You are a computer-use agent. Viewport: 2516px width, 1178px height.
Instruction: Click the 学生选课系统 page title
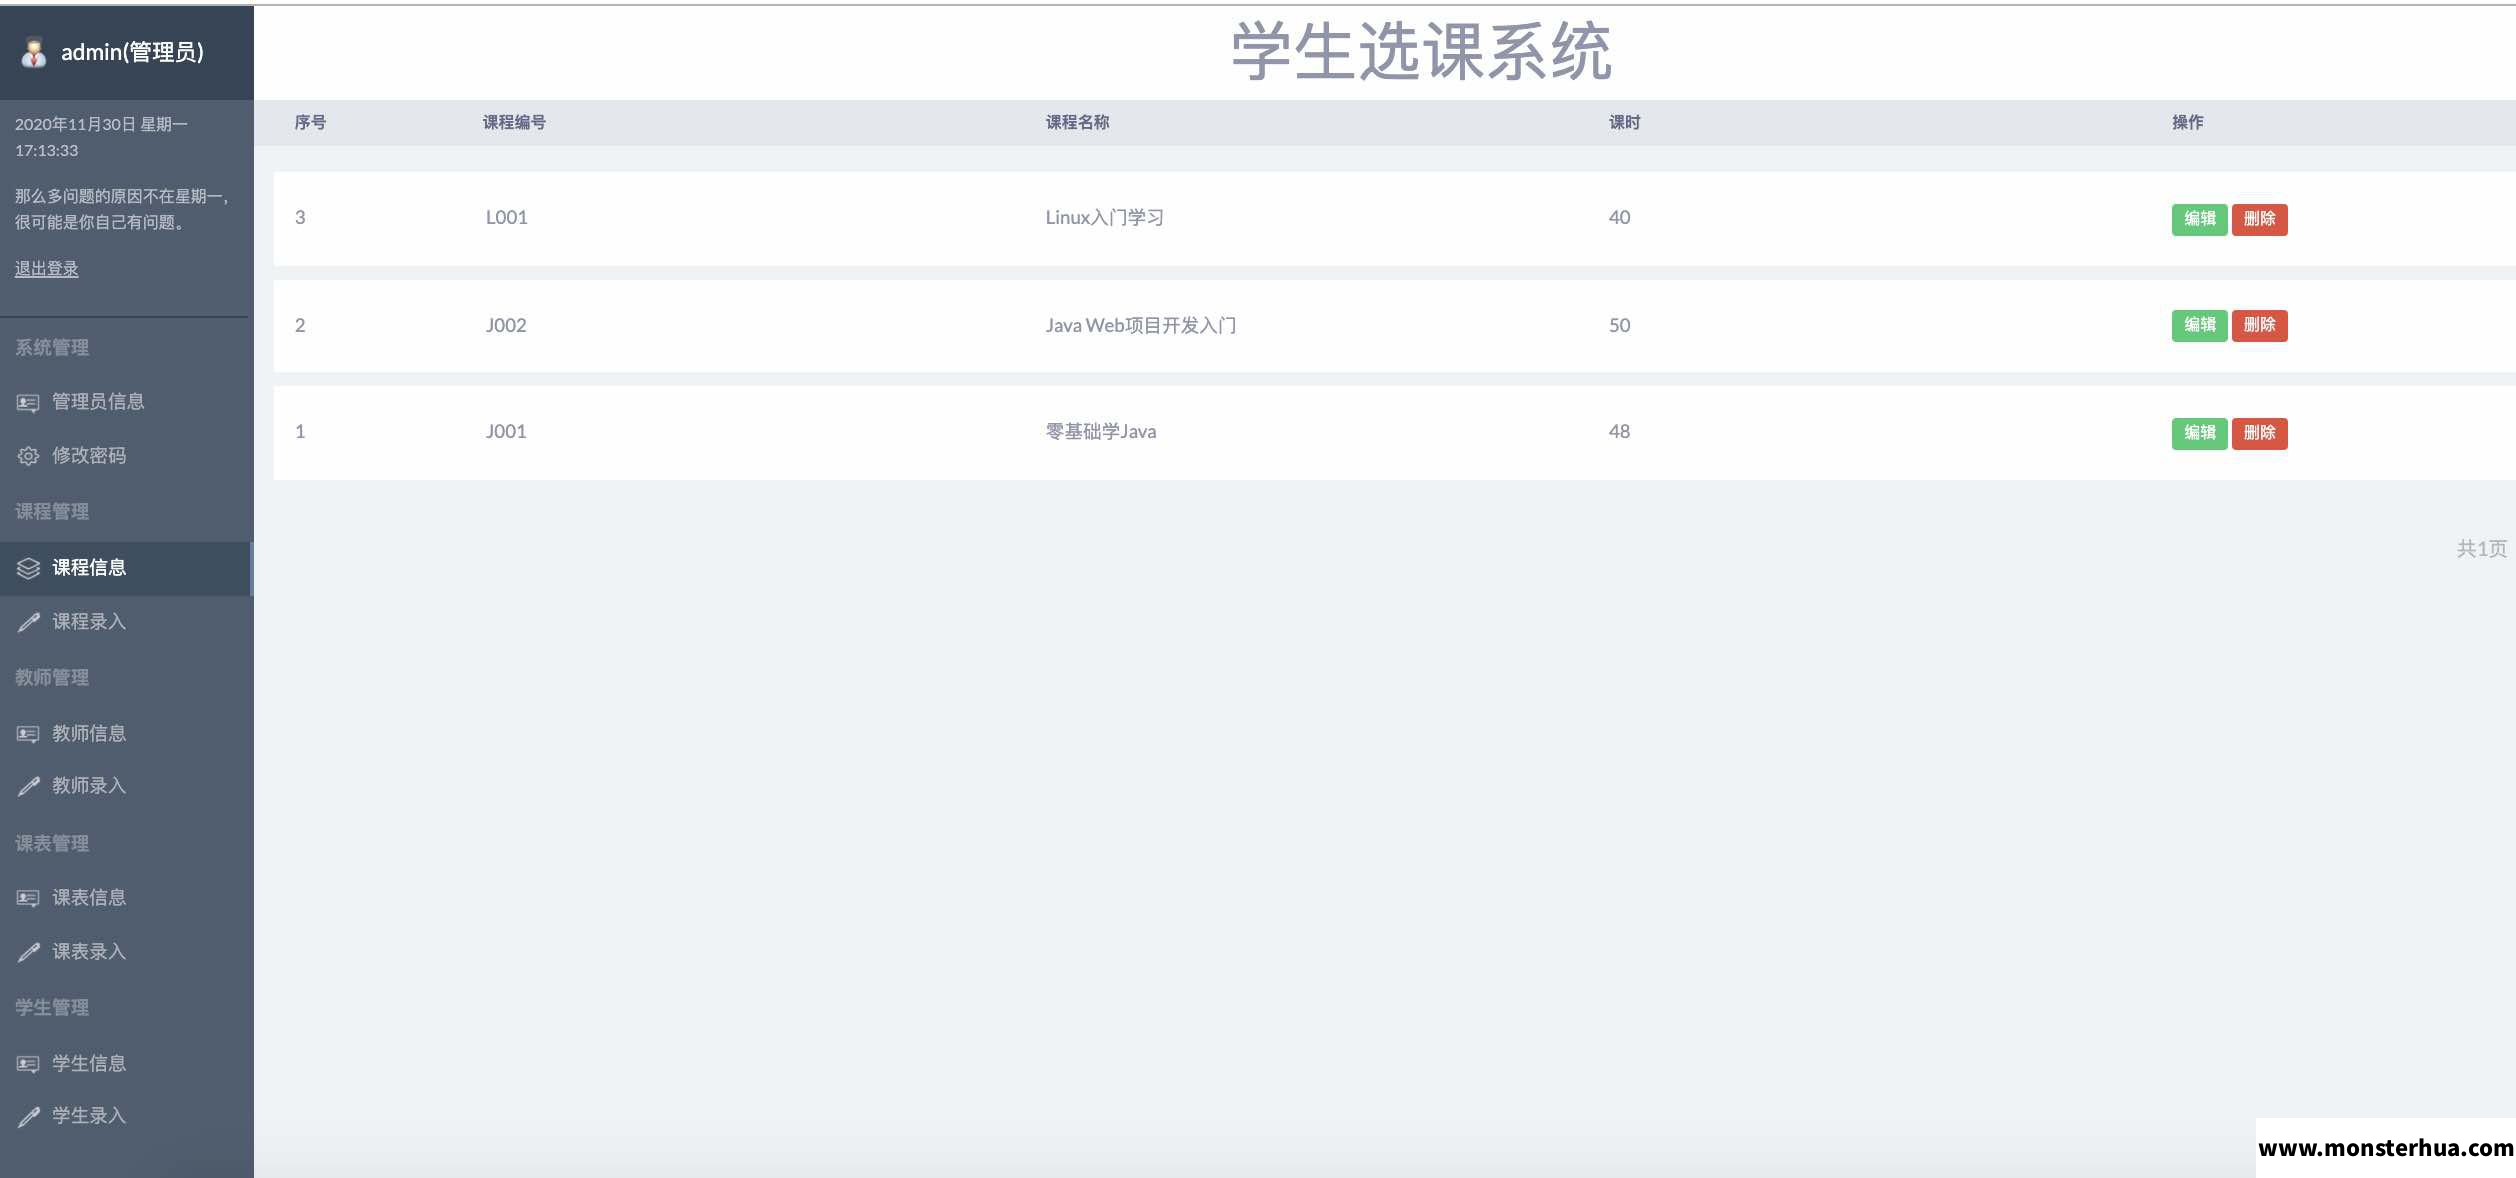click(1420, 51)
